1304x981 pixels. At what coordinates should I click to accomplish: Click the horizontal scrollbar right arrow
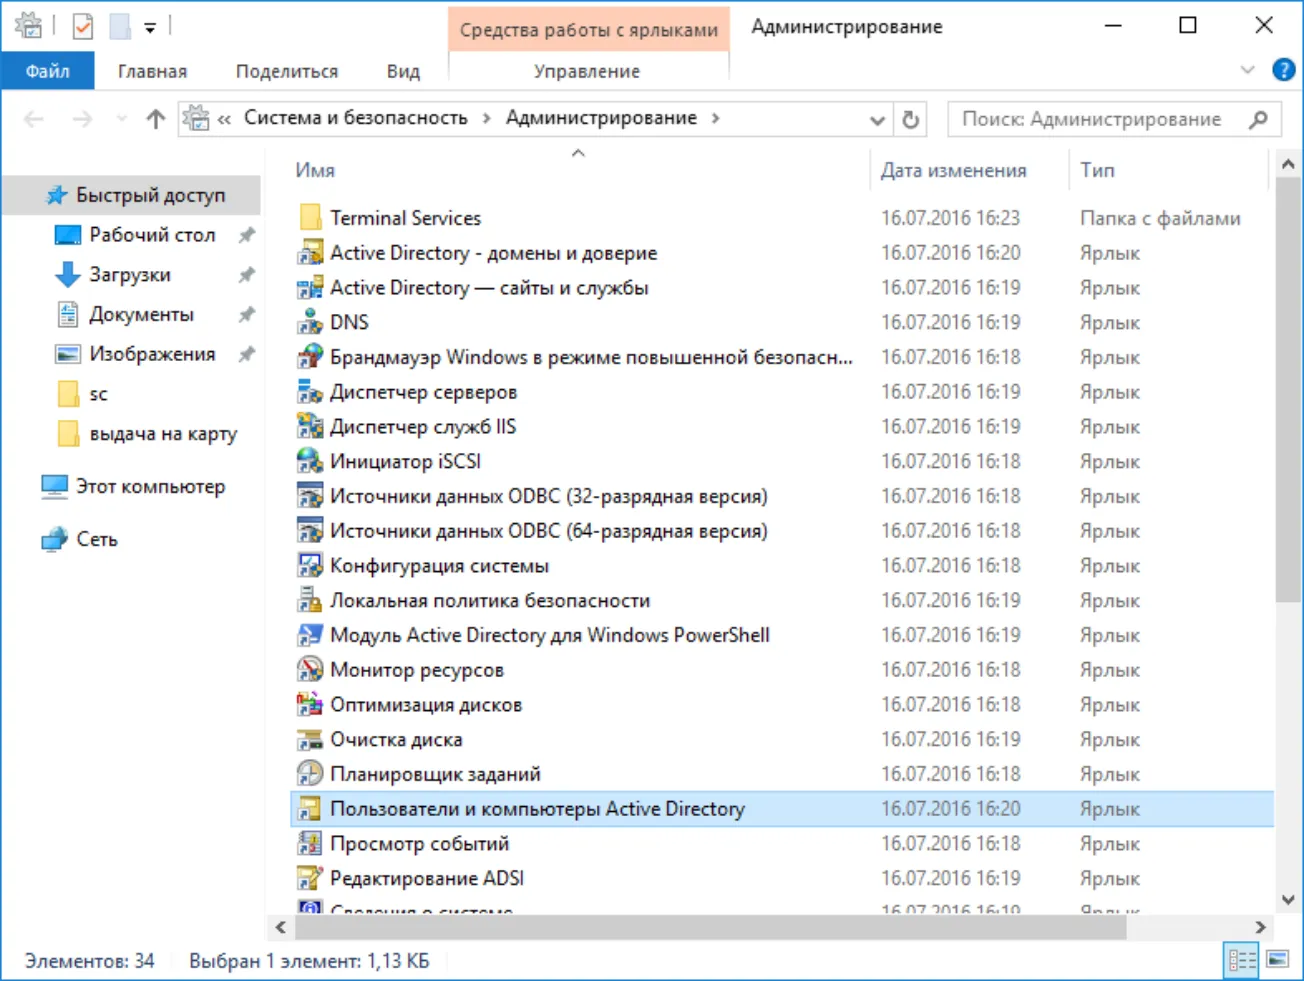pos(1260,927)
